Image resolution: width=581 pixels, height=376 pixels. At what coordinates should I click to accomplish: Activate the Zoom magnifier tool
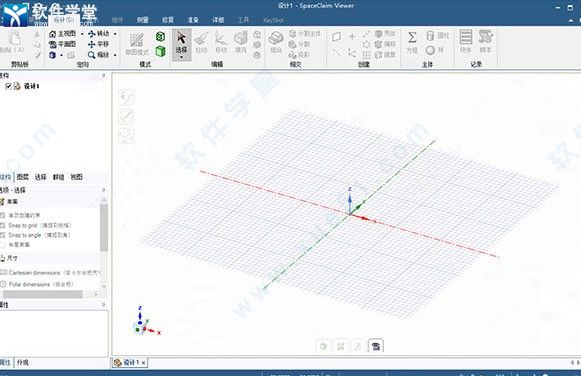pos(92,55)
